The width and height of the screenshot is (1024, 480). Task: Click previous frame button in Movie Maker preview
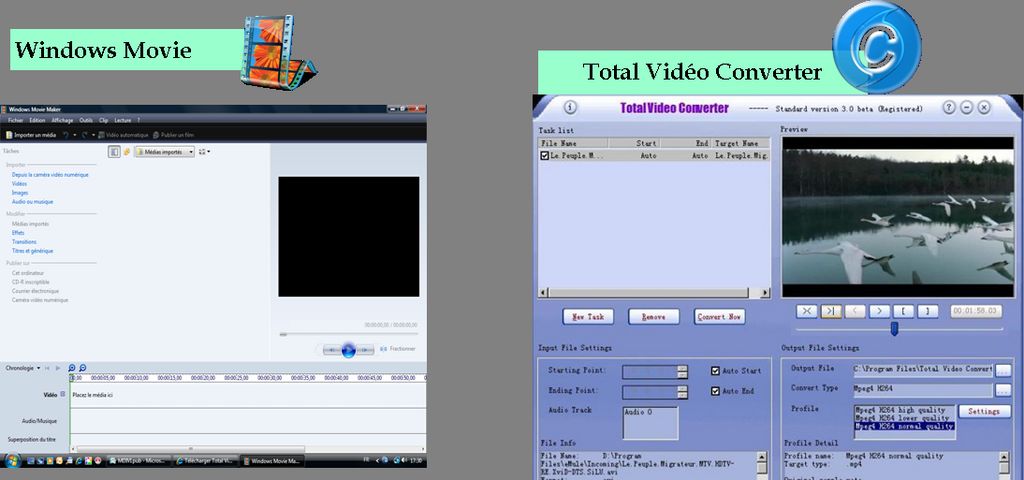tap(332, 350)
